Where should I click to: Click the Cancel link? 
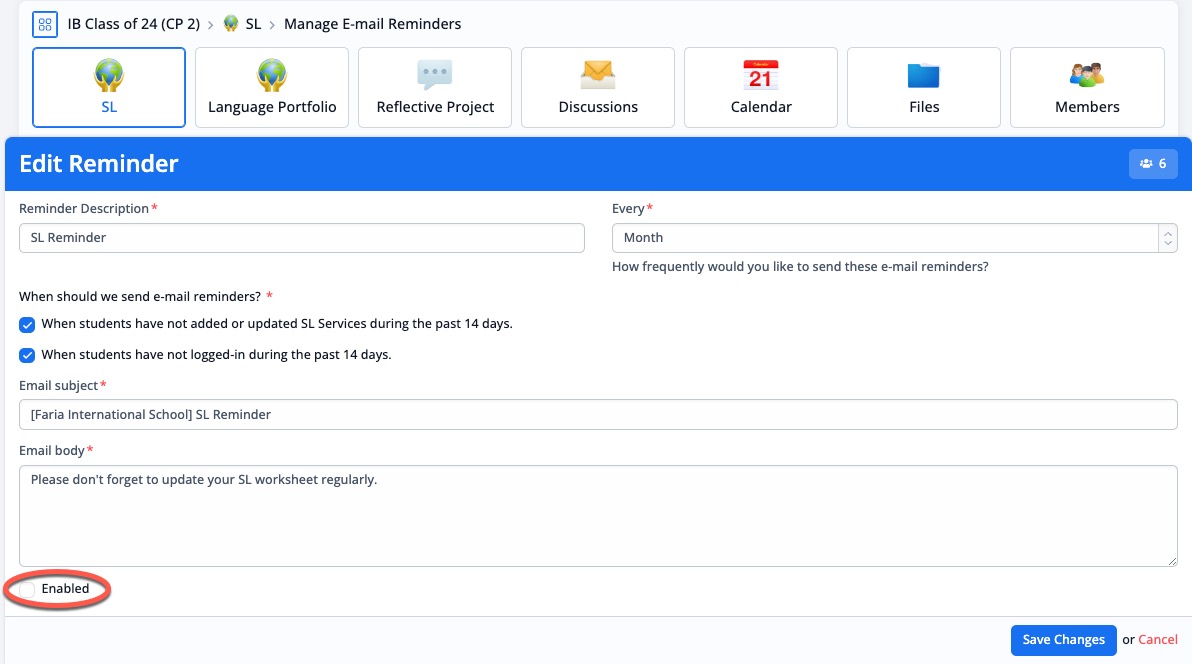[x=1158, y=640]
